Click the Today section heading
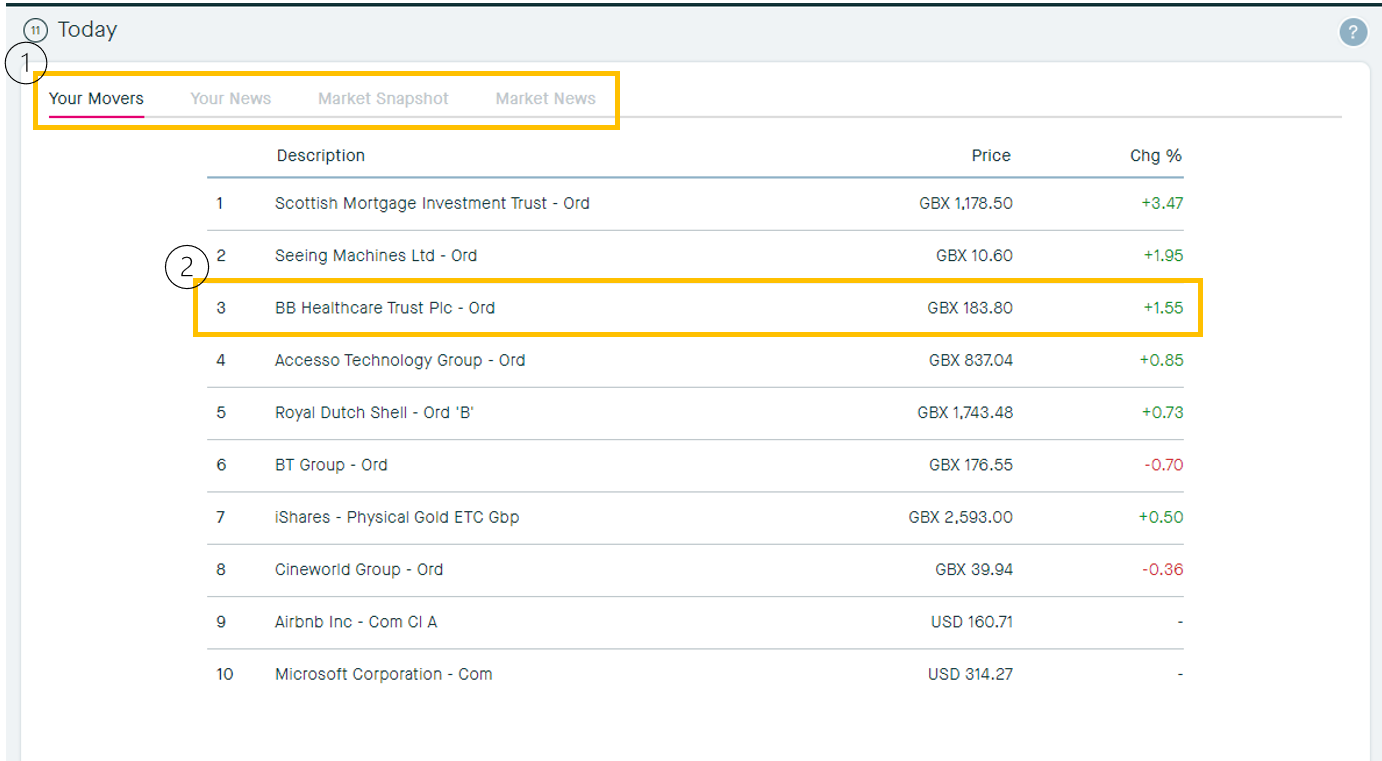 [x=87, y=30]
